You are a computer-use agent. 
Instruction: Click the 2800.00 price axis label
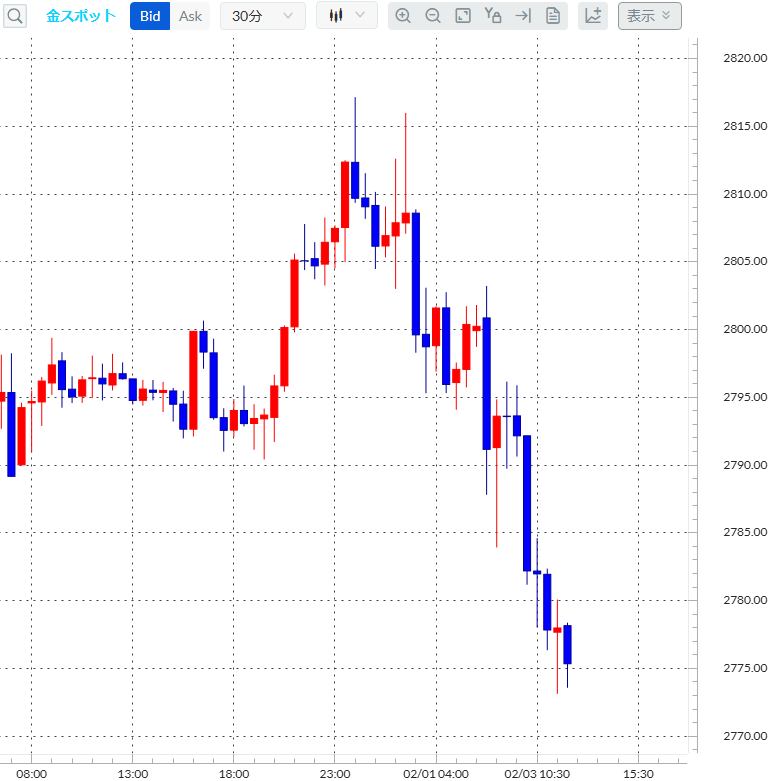(x=745, y=329)
